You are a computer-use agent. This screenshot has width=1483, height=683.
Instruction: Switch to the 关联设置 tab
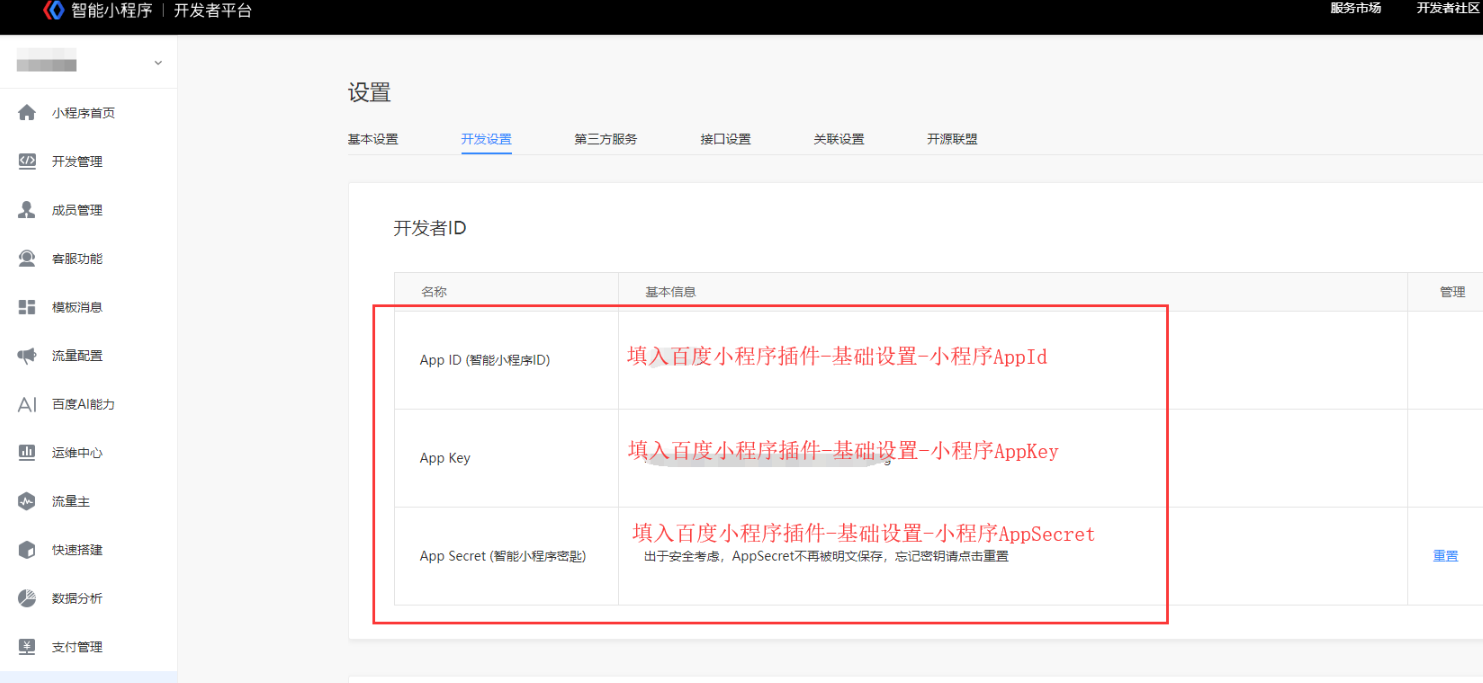[x=839, y=139]
